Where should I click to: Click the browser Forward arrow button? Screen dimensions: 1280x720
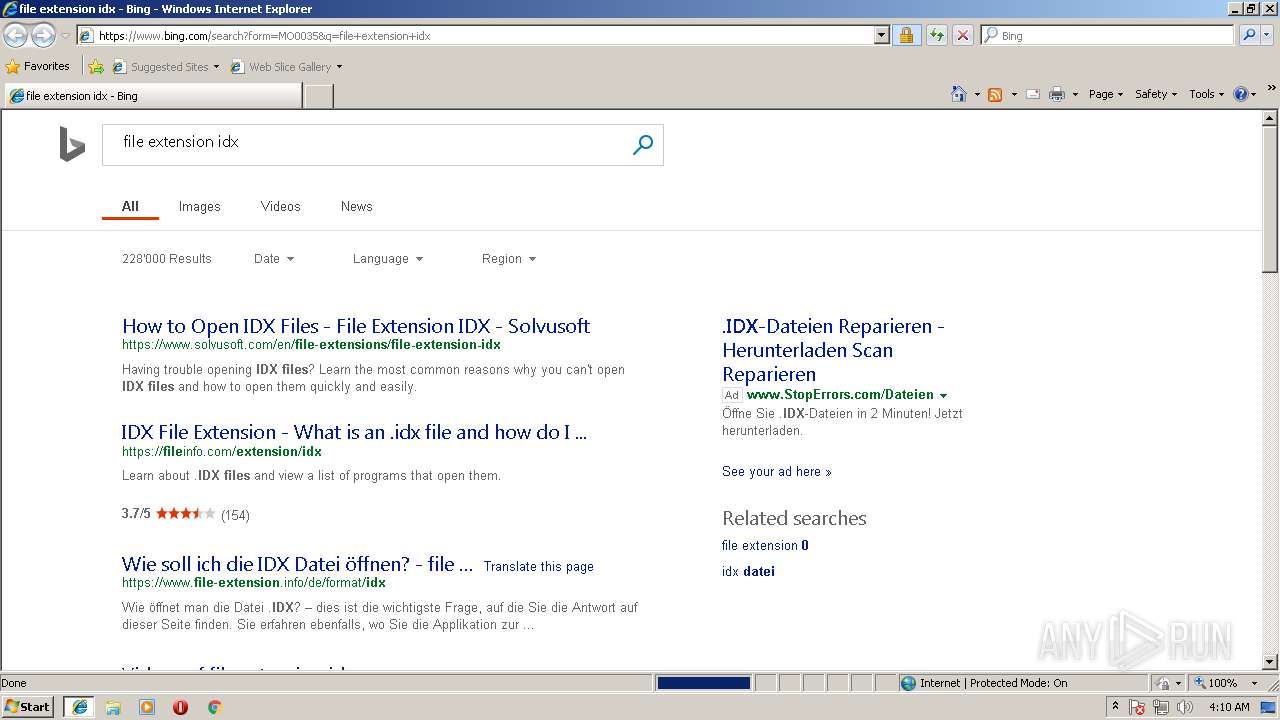(x=43, y=36)
